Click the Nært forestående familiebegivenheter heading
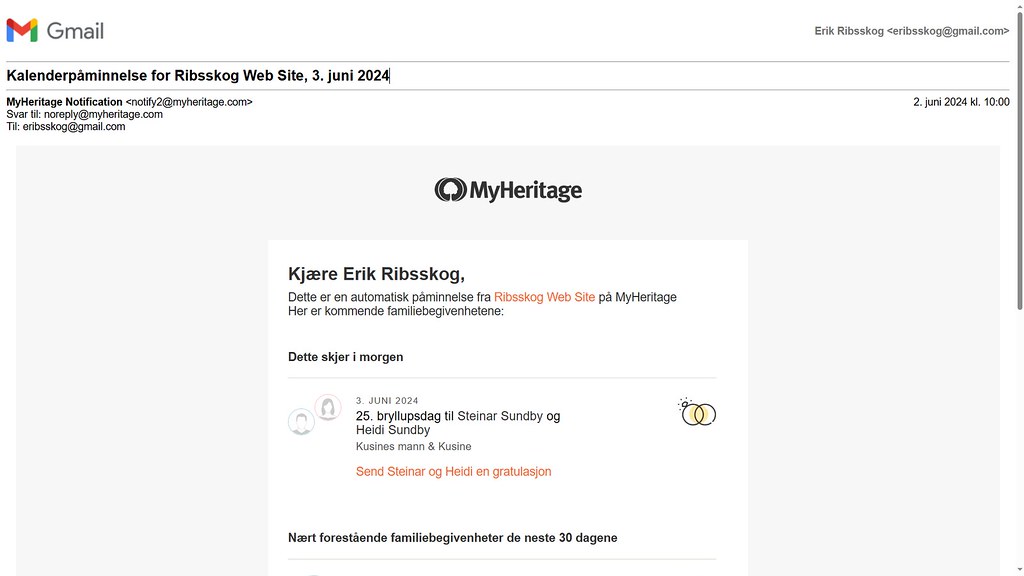This screenshot has width=1024, height=576. (453, 538)
